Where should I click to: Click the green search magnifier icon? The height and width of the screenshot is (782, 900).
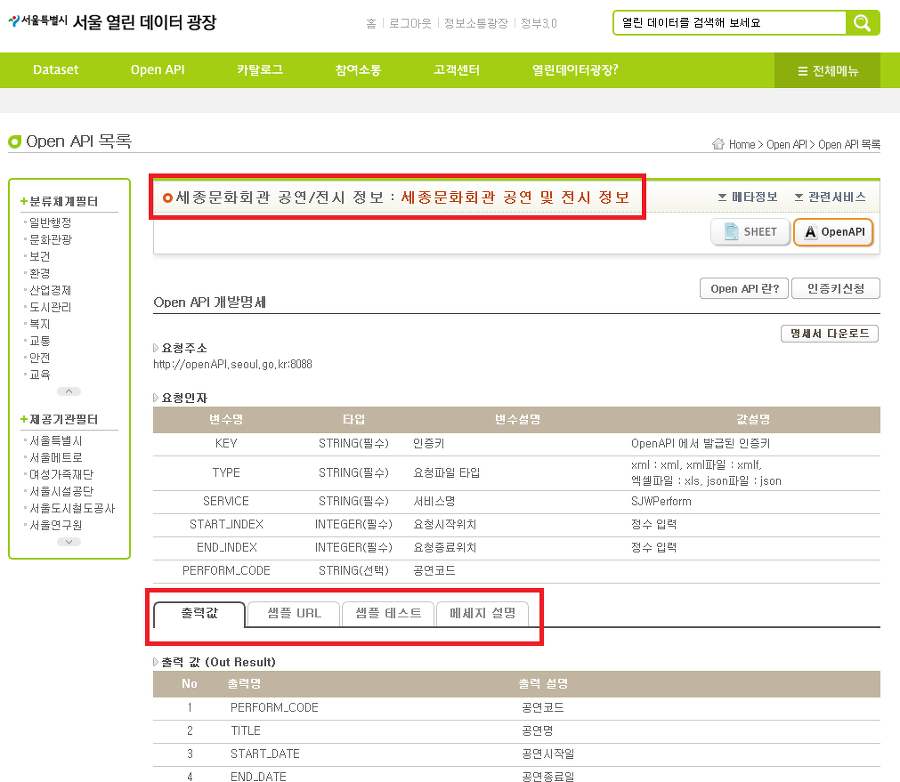click(862, 23)
